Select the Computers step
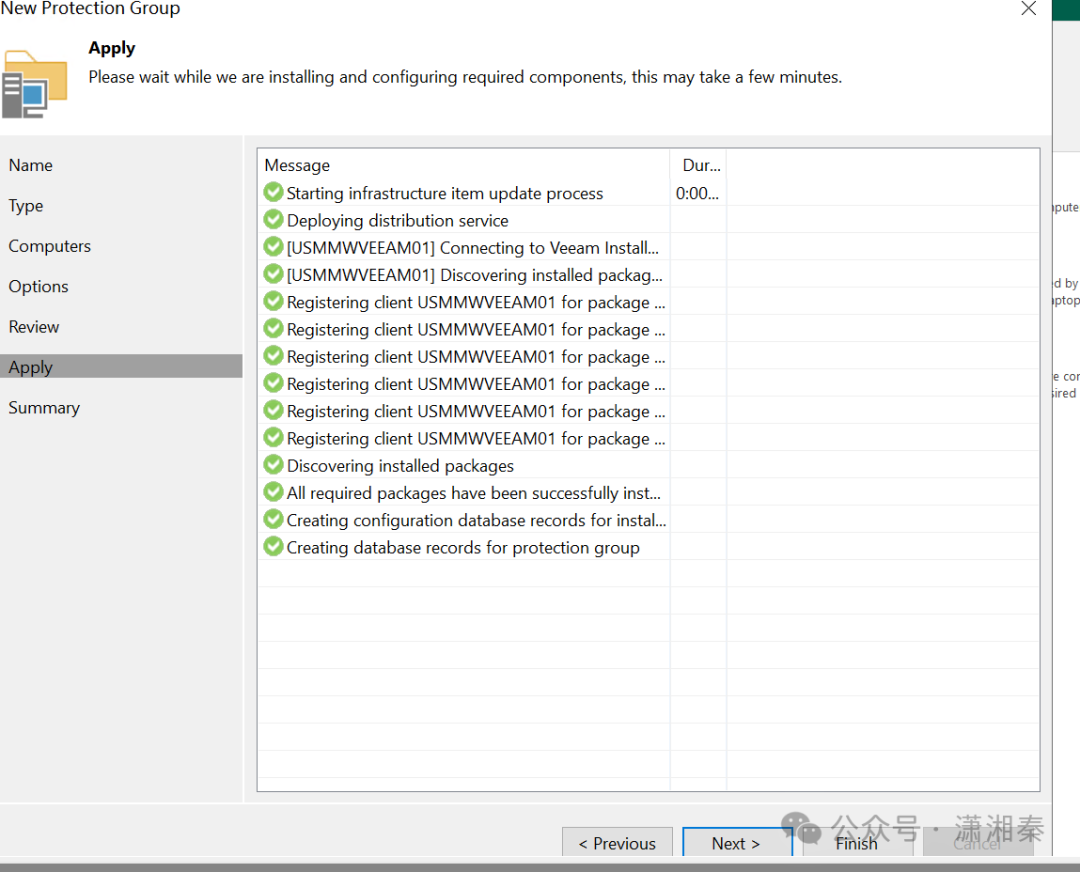The height and width of the screenshot is (872, 1080). pyautogui.click(x=49, y=246)
